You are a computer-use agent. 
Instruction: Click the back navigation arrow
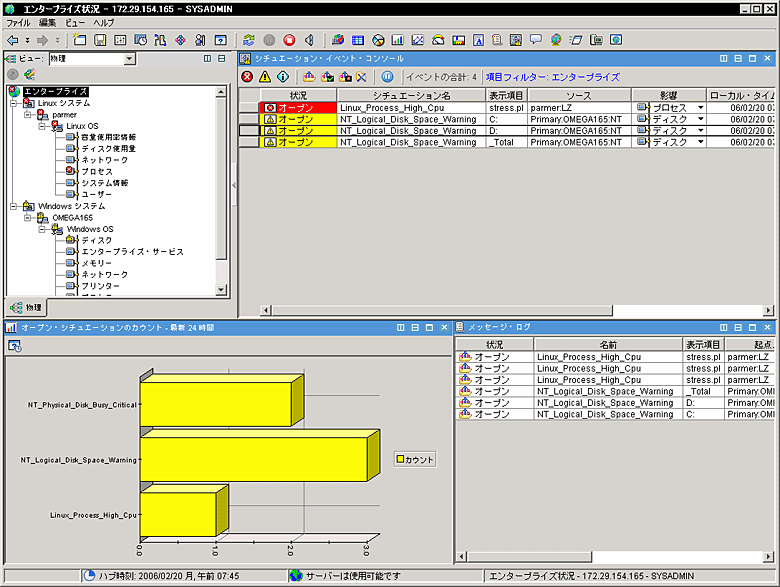(12, 40)
